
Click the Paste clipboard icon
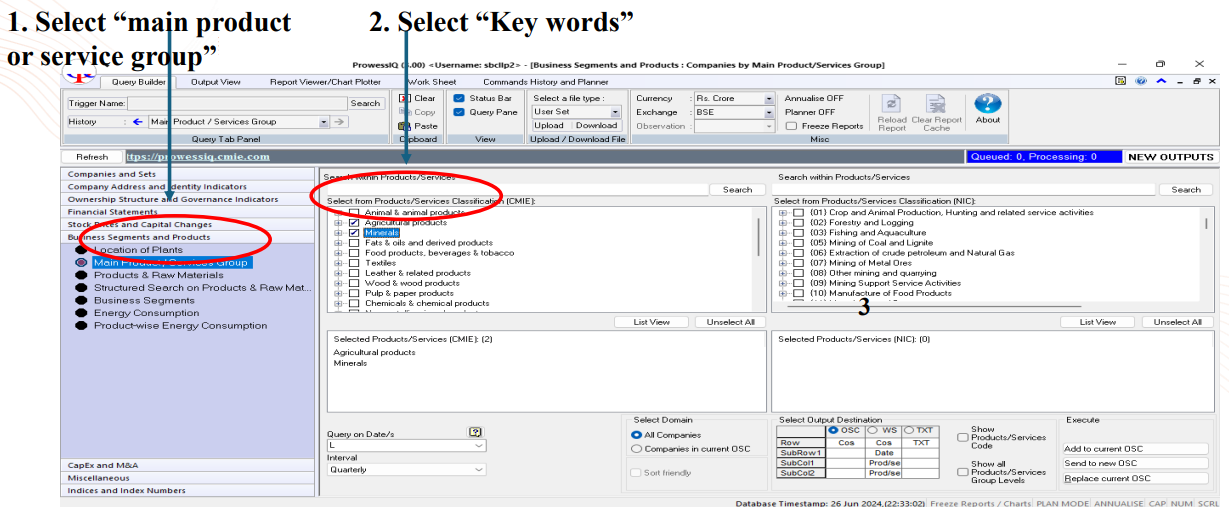404,126
